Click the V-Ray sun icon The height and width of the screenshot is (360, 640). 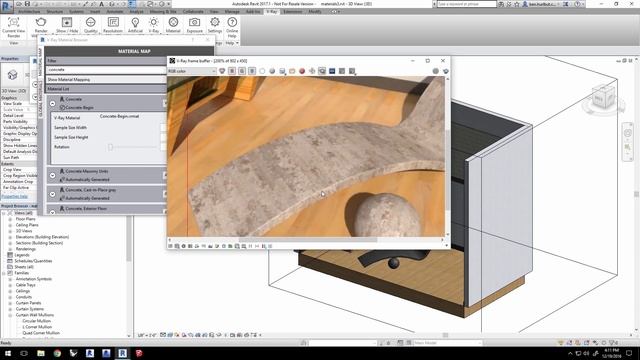point(153,22)
